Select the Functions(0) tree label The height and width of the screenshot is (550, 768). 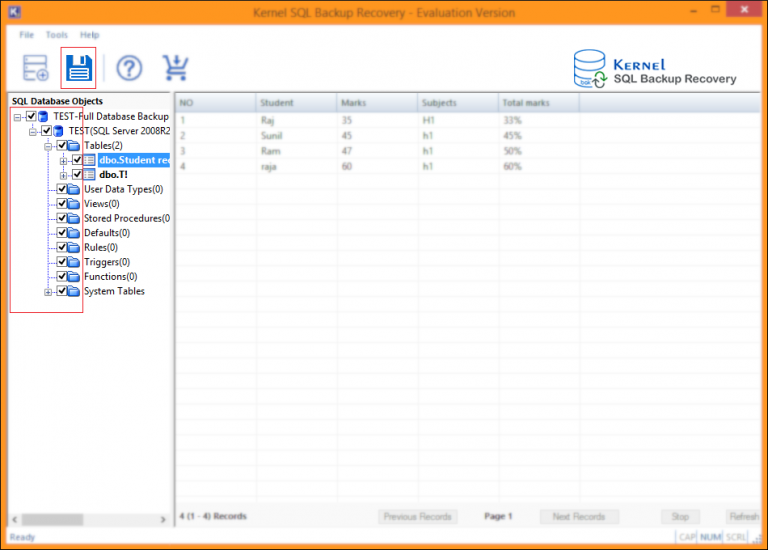click(x=111, y=277)
